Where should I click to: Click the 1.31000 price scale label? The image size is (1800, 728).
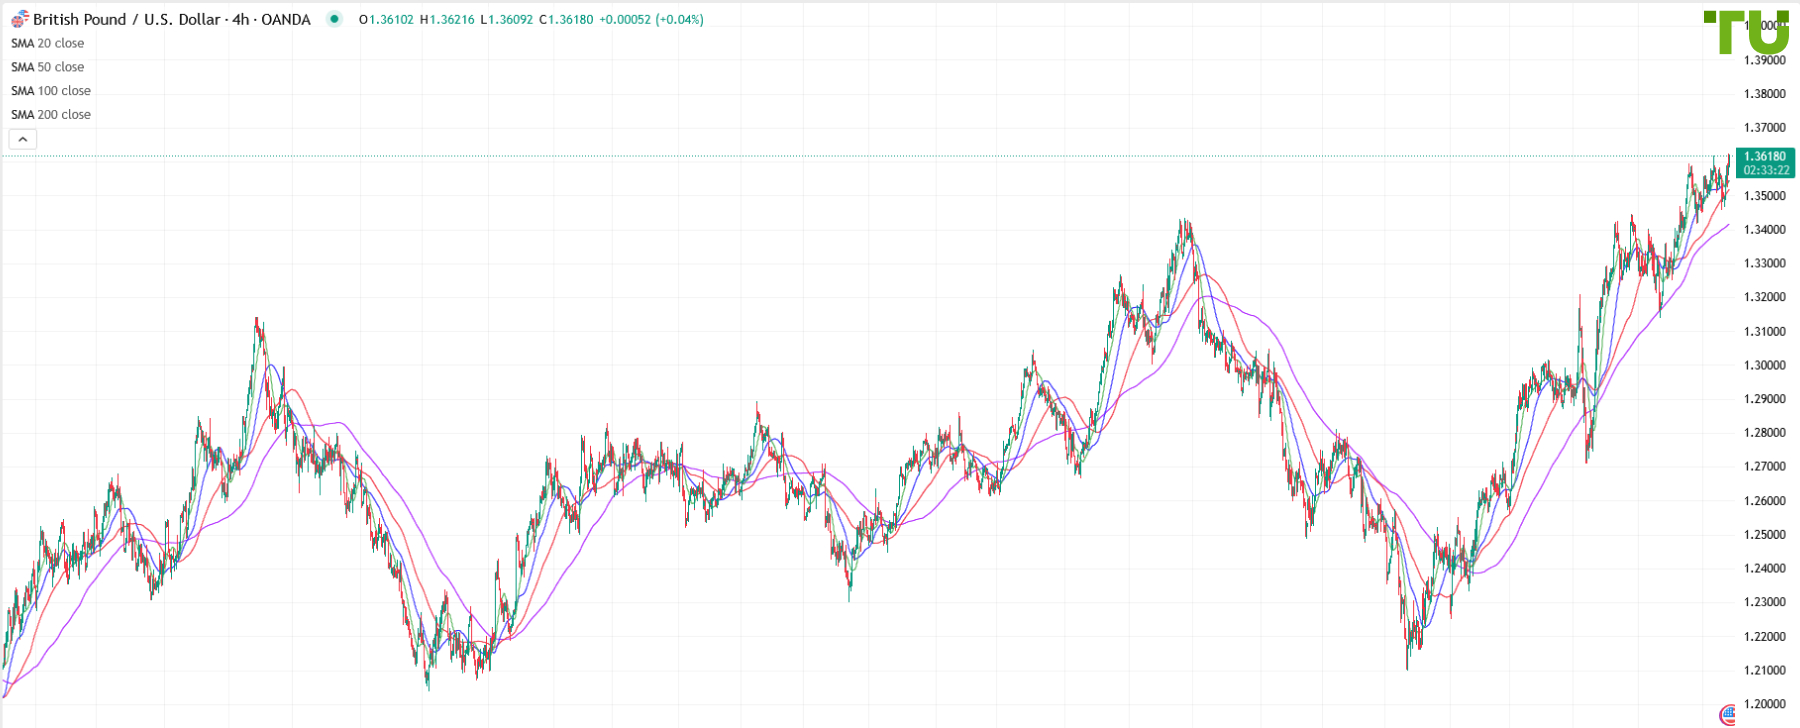coord(1765,331)
